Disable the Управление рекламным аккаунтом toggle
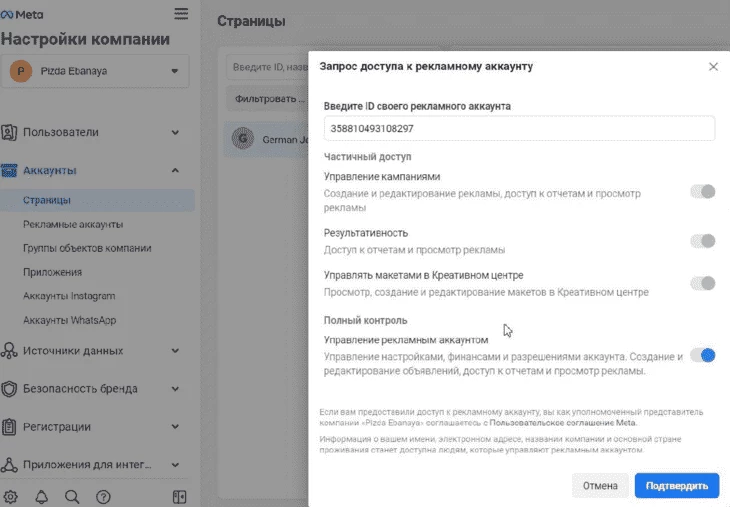Screen dimensions: 730x507 click(x=703, y=355)
